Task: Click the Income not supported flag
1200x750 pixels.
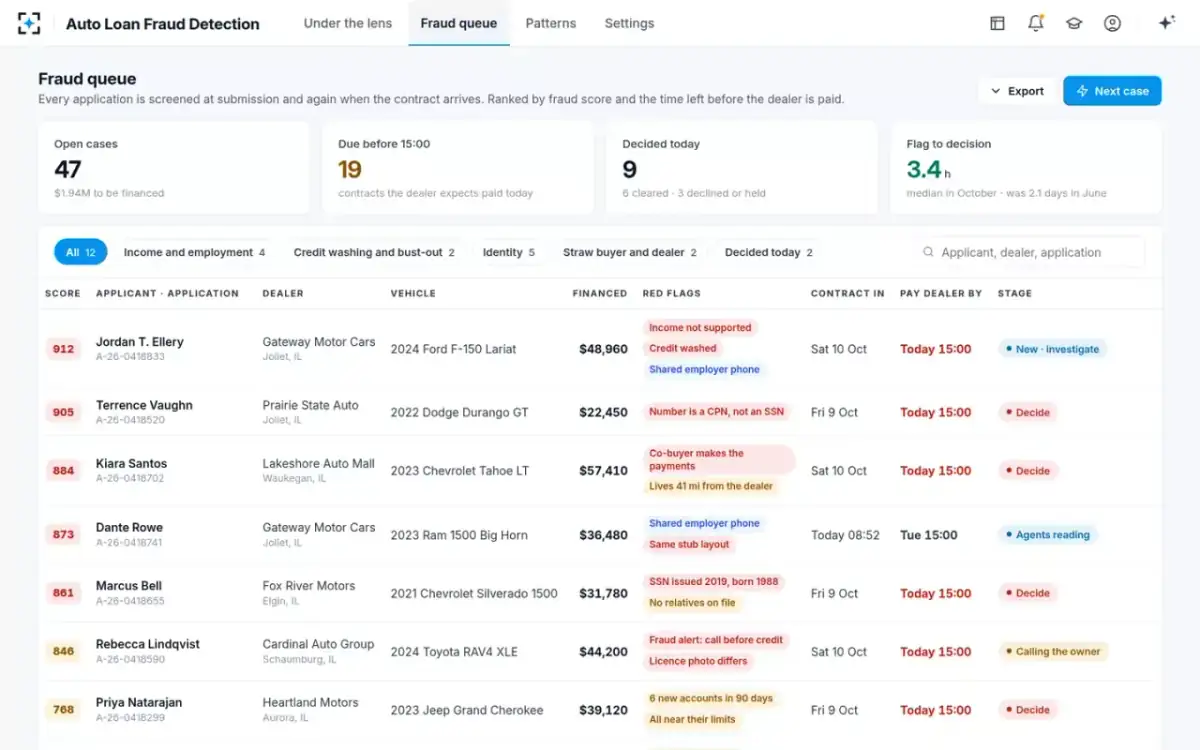Action: pyautogui.click(x=700, y=327)
